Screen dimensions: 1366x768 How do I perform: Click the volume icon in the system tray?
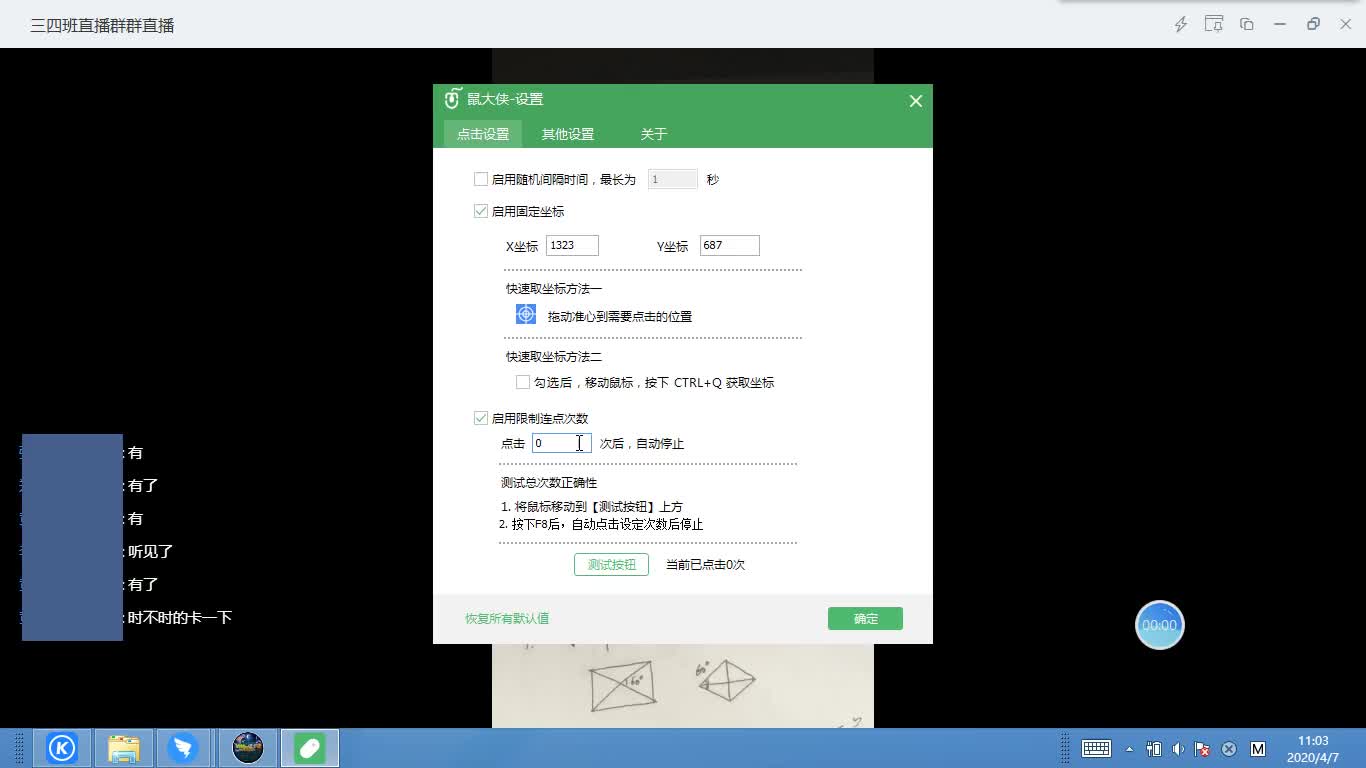click(1178, 748)
